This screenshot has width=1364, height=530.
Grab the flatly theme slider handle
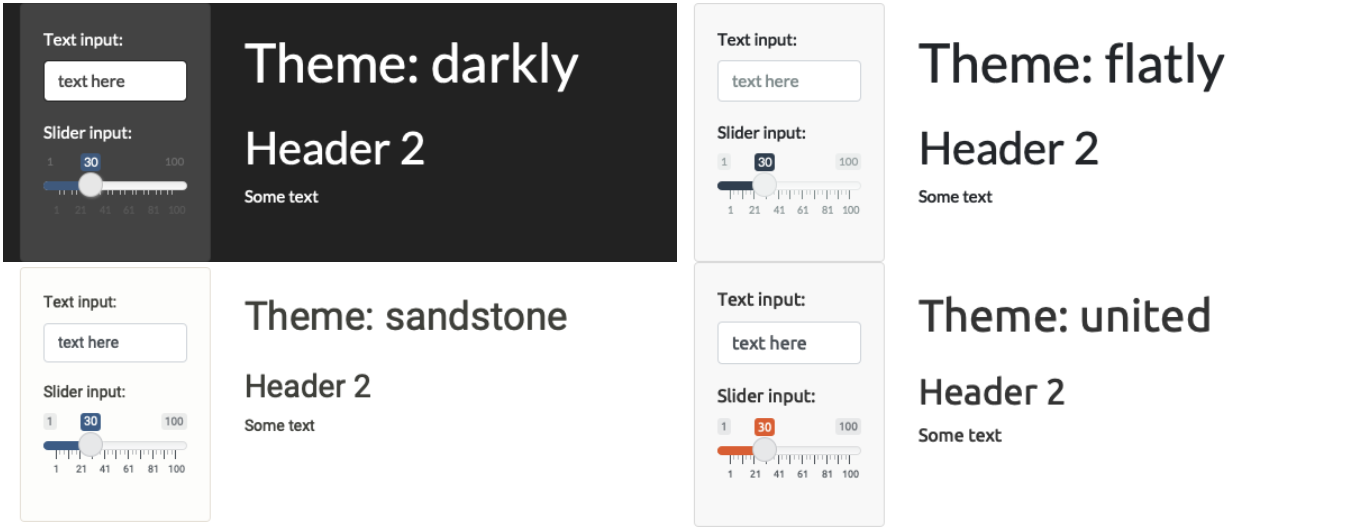click(x=765, y=185)
